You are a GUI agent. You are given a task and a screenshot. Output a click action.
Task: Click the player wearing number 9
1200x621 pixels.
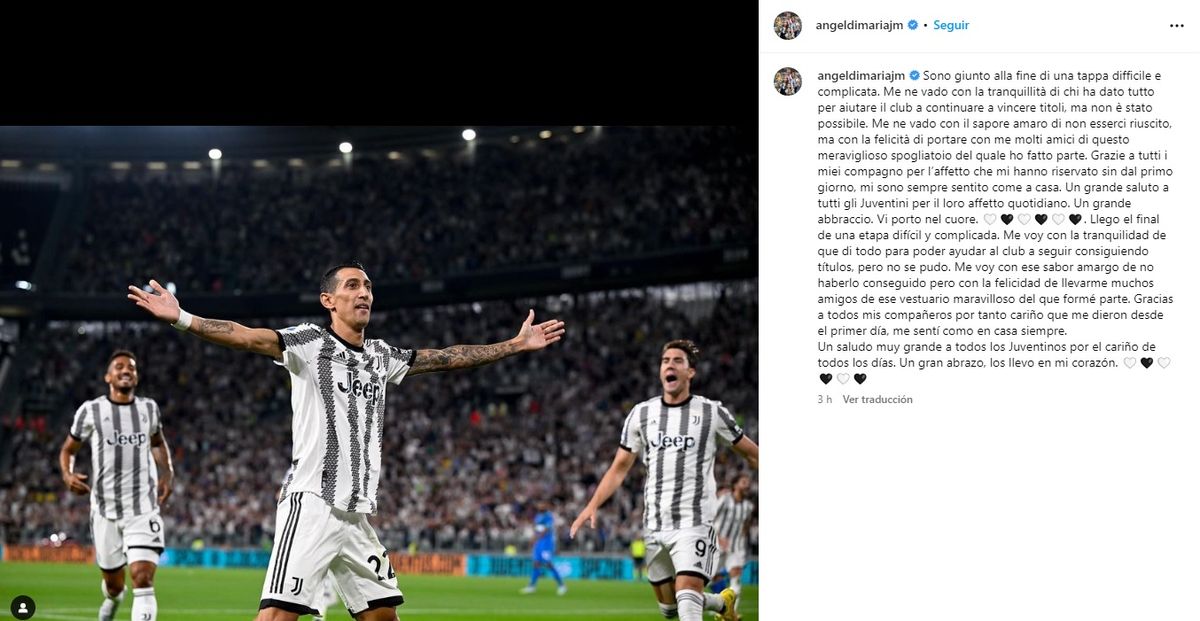(675, 480)
